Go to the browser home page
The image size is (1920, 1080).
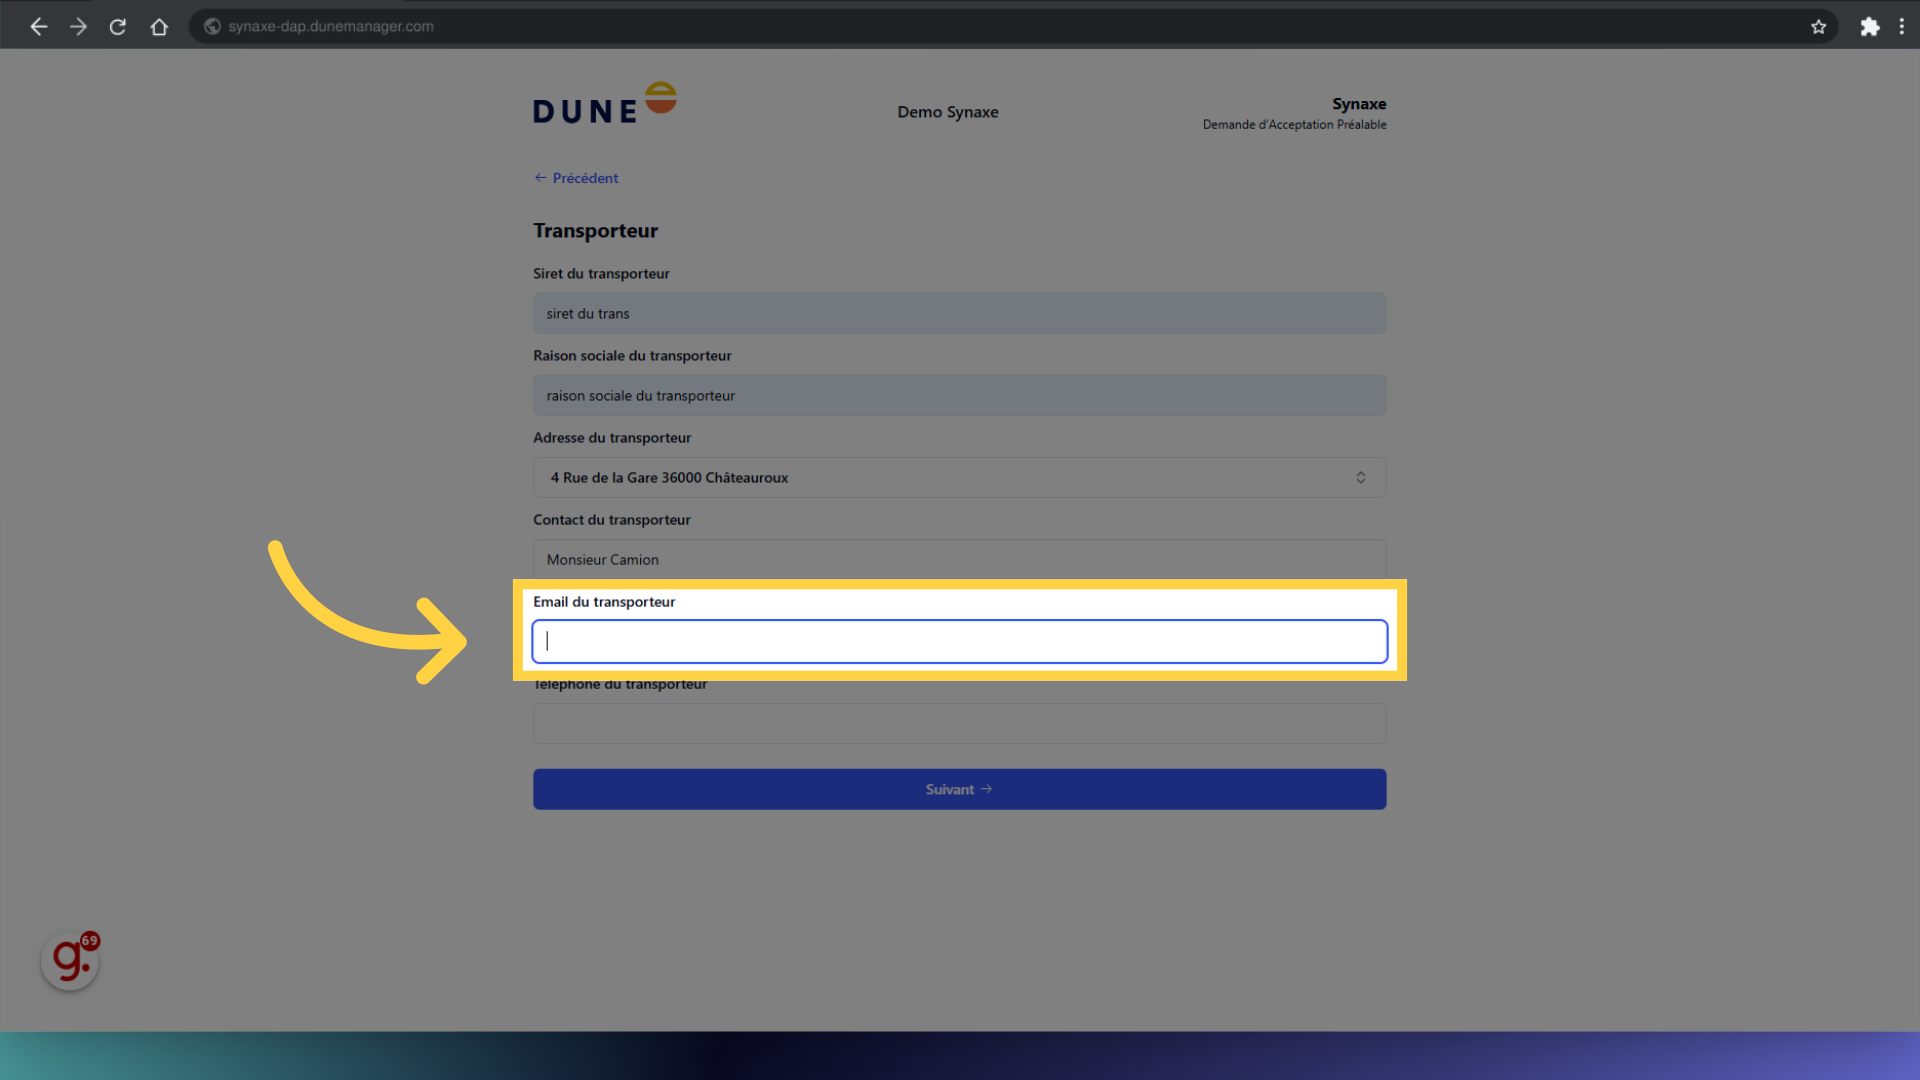click(159, 26)
